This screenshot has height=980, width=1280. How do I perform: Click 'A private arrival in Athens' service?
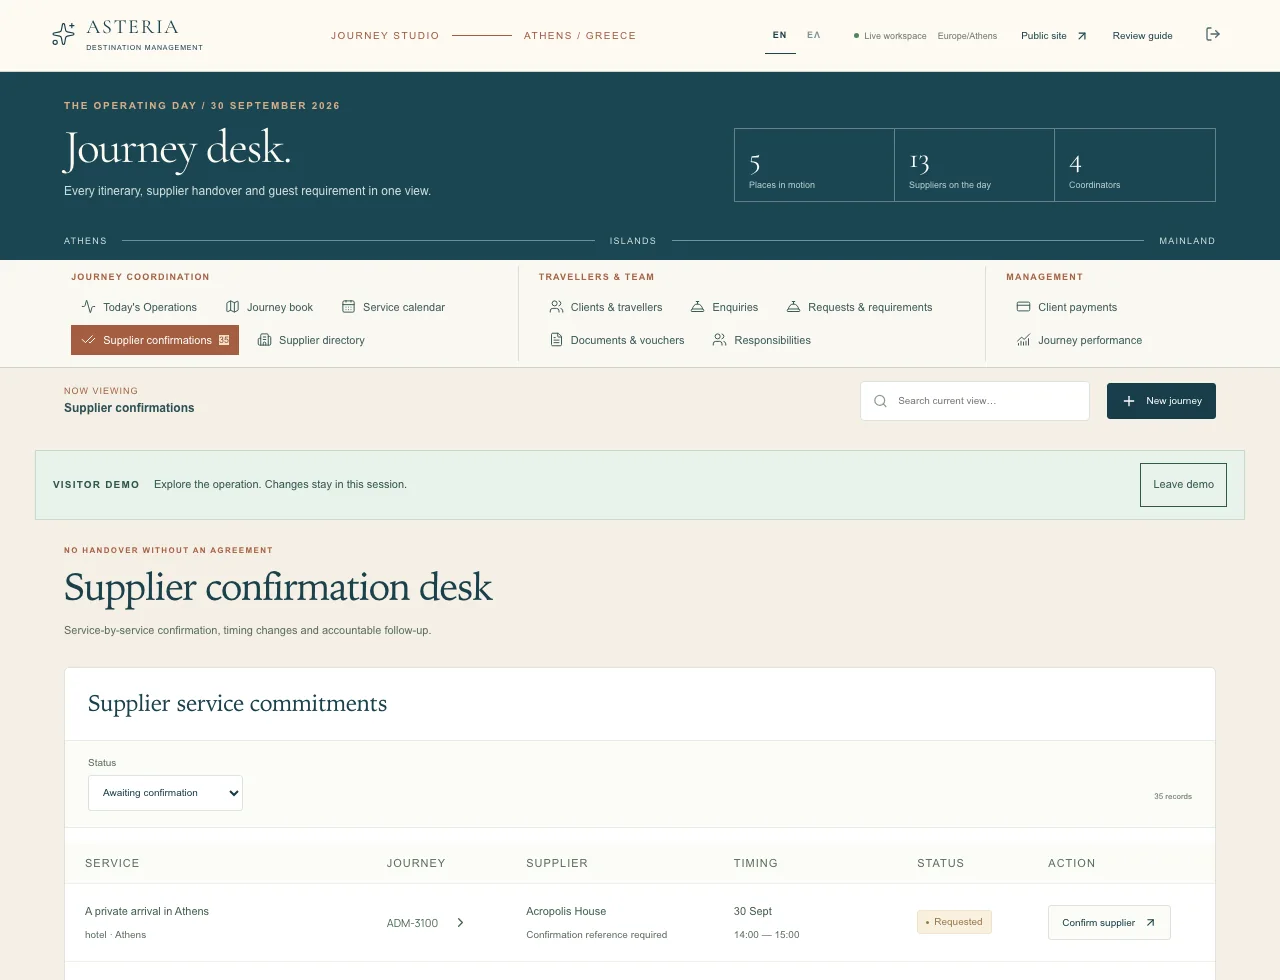(147, 911)
